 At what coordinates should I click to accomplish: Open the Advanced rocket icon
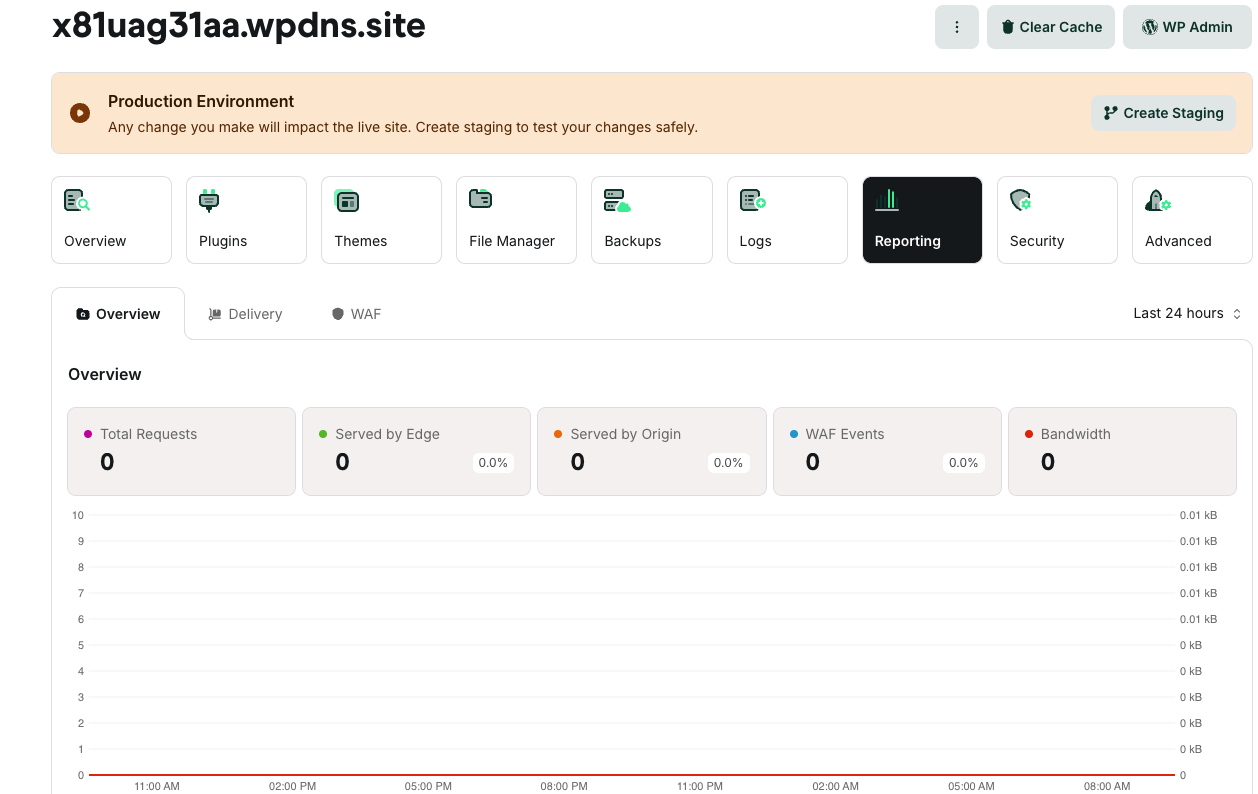(1157, 200)
